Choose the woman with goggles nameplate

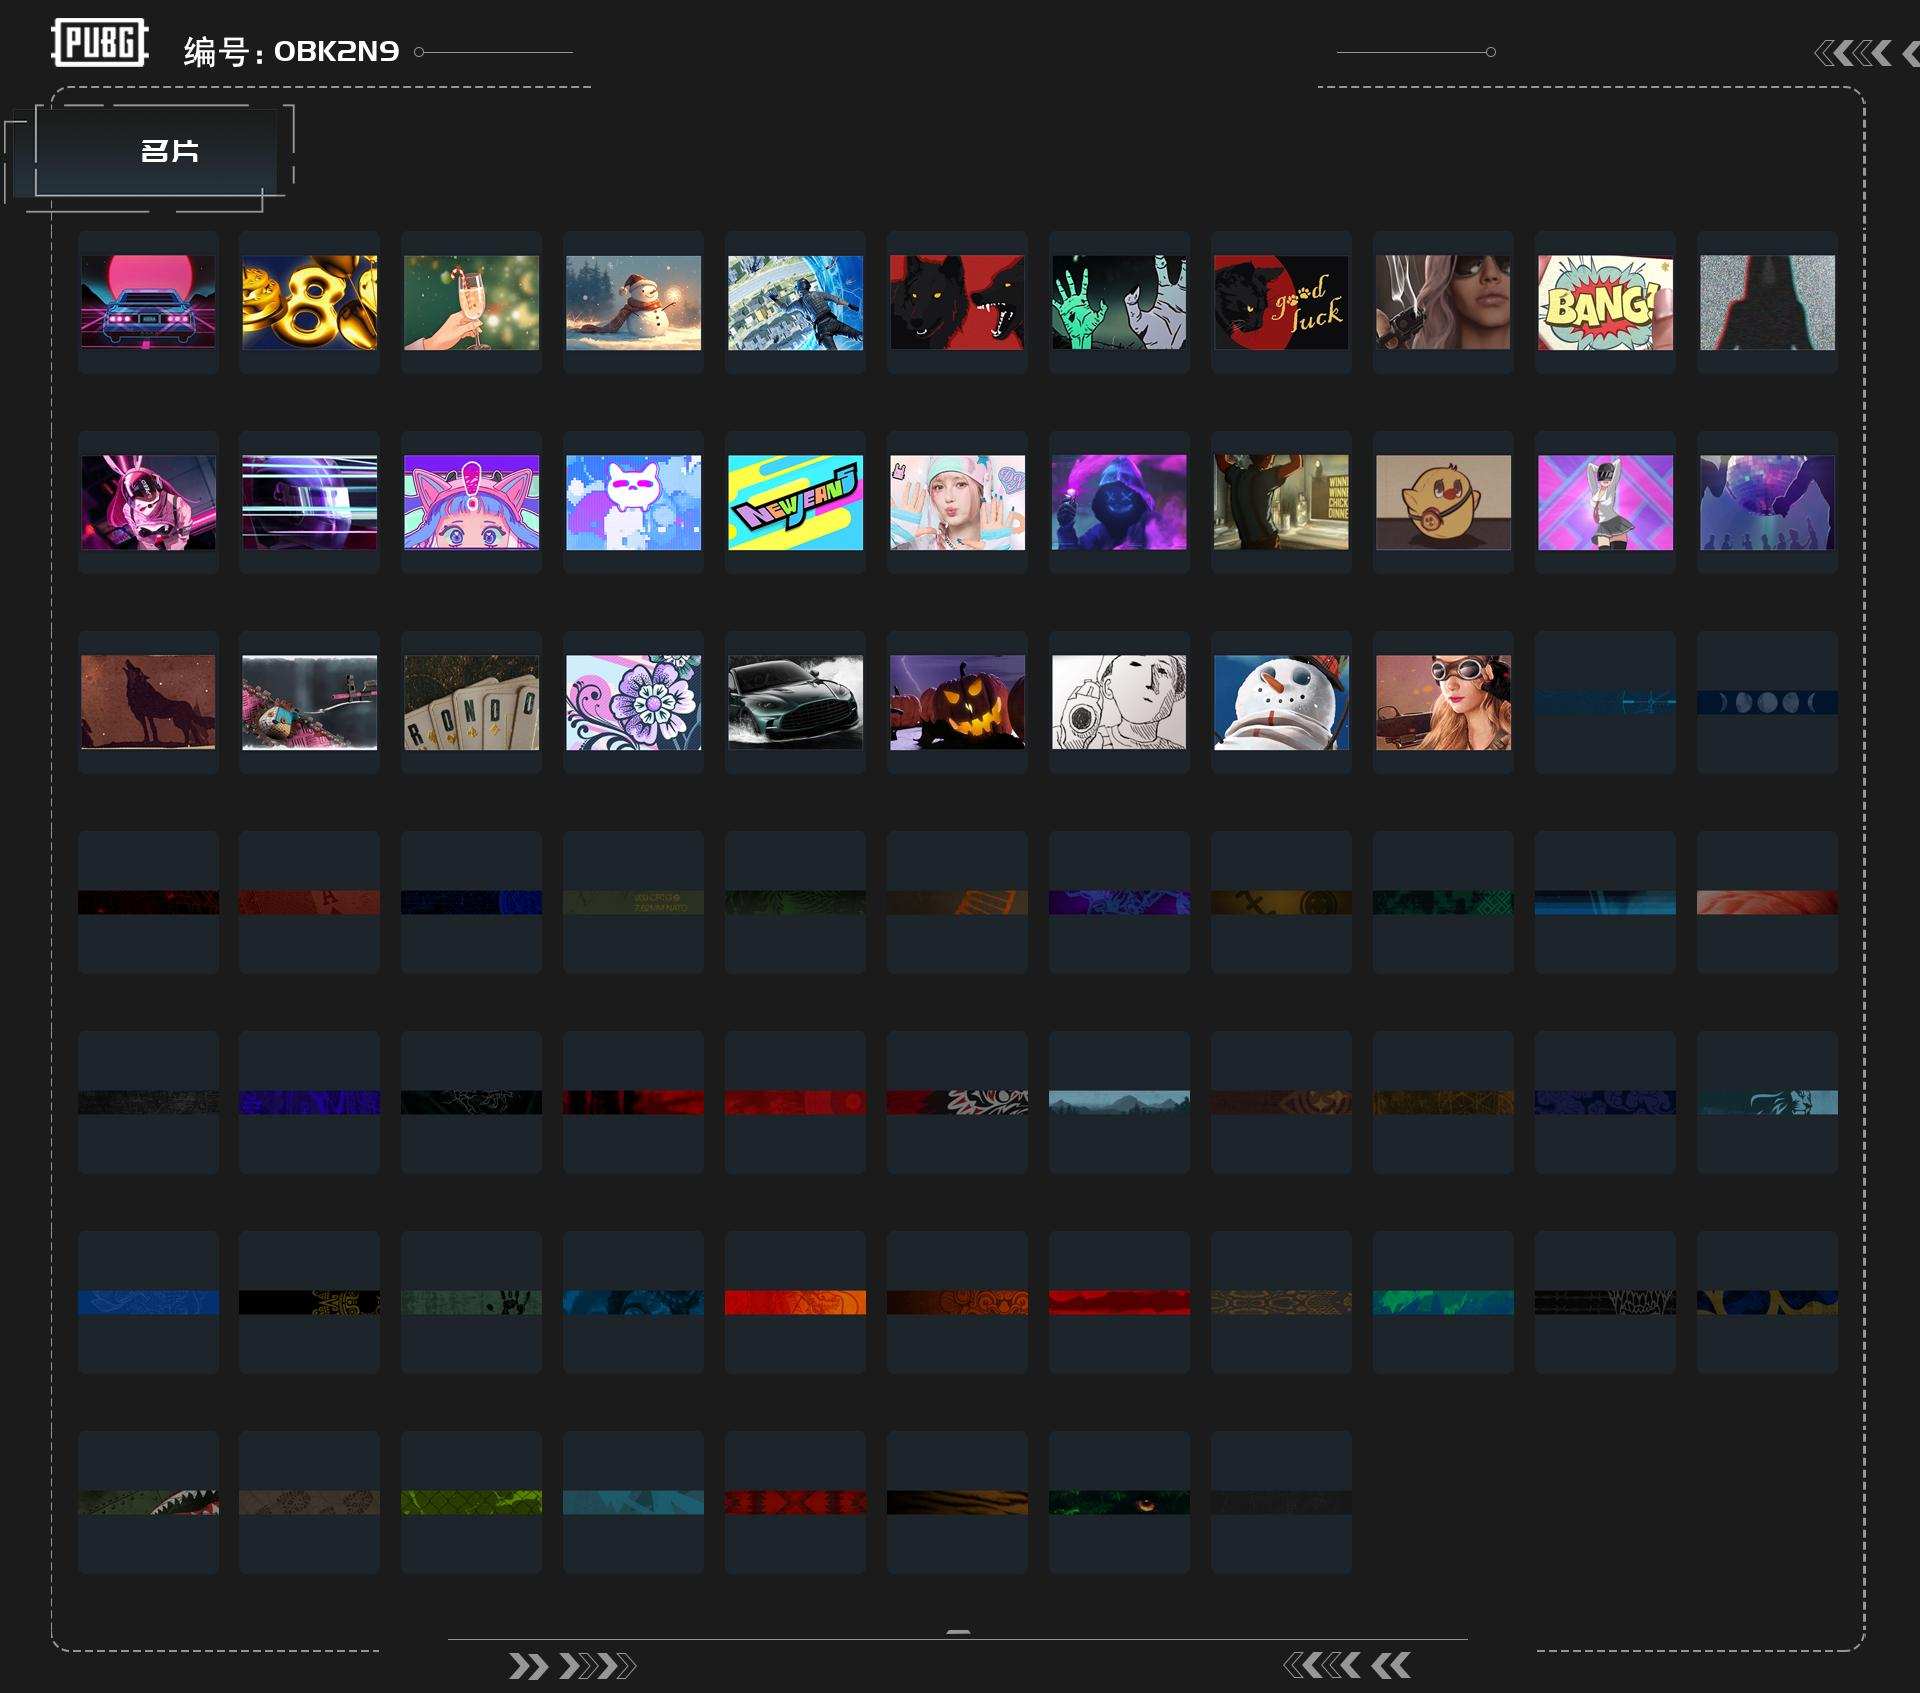[1444, 702]
